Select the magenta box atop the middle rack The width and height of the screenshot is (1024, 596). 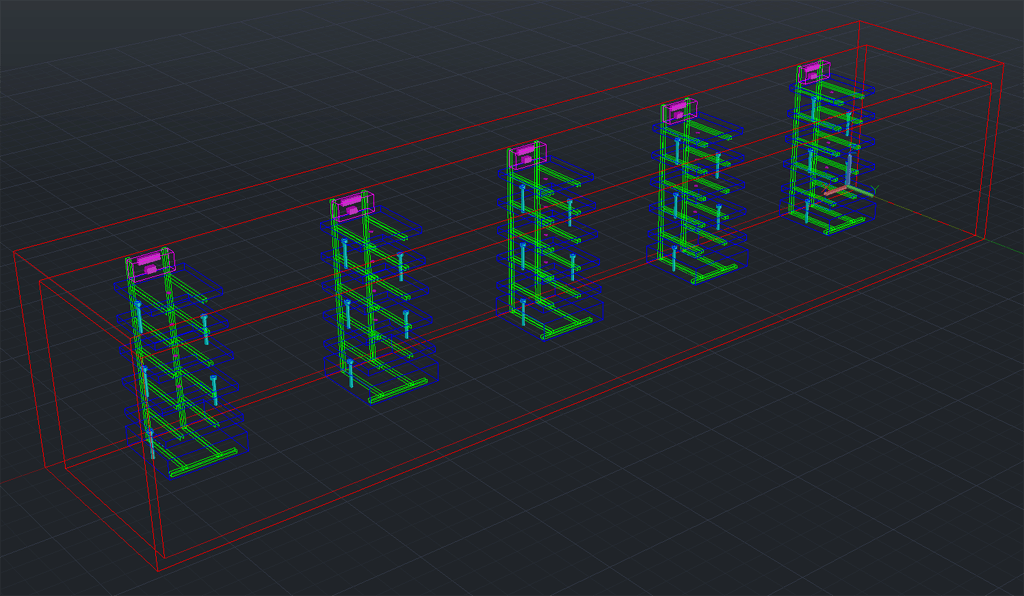pos(526,155)
